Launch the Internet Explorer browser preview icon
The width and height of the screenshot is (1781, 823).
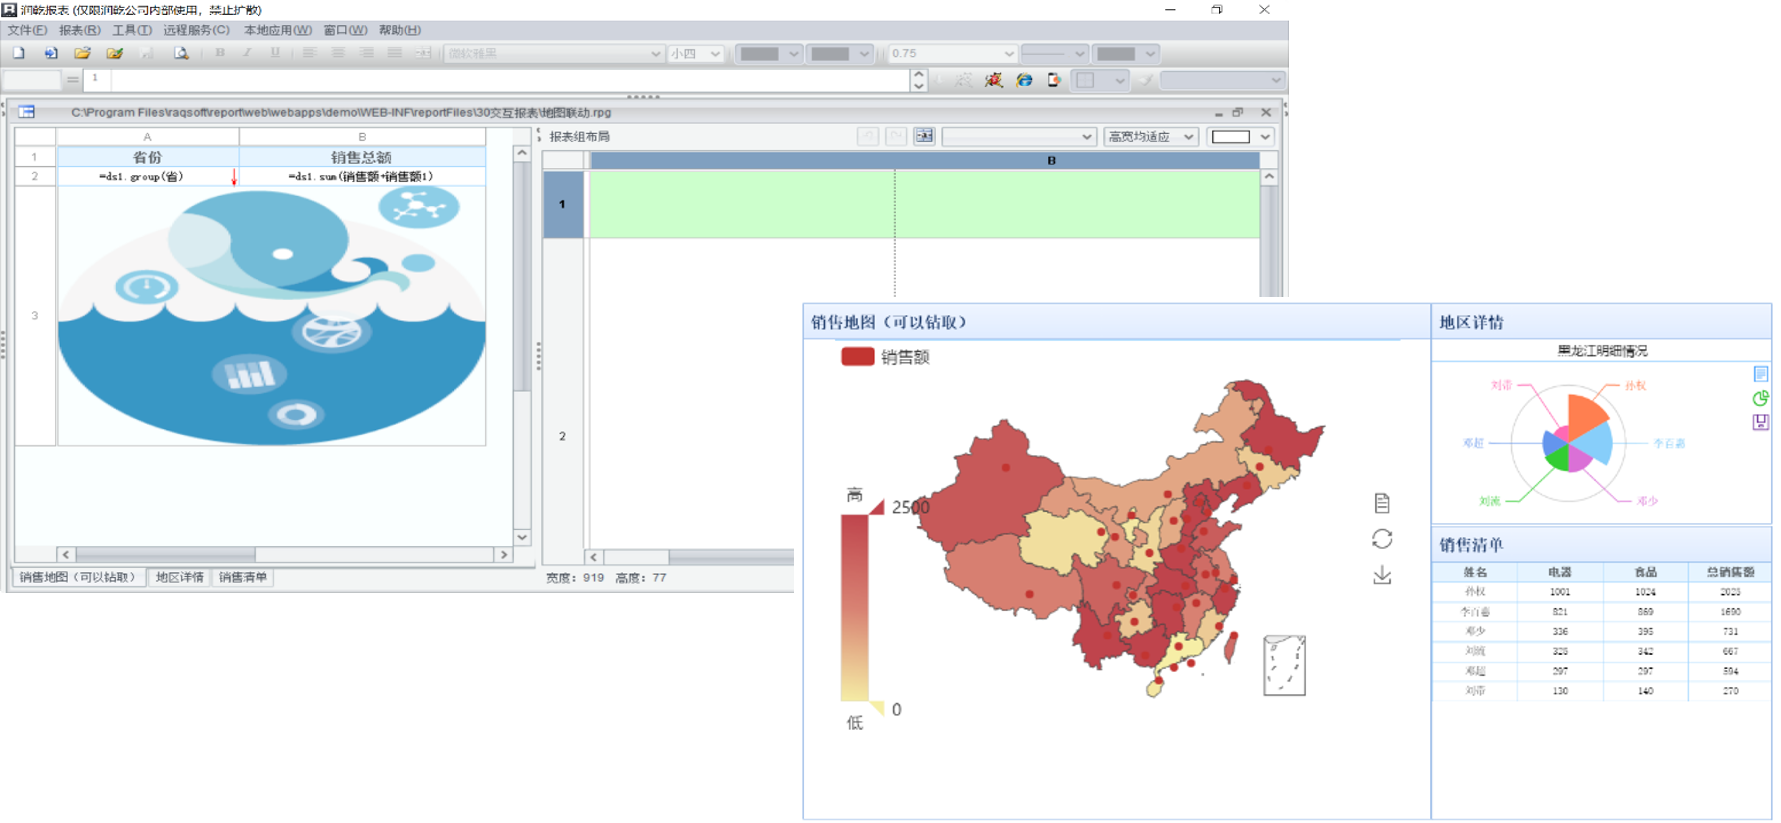[x=1024, y=80]
